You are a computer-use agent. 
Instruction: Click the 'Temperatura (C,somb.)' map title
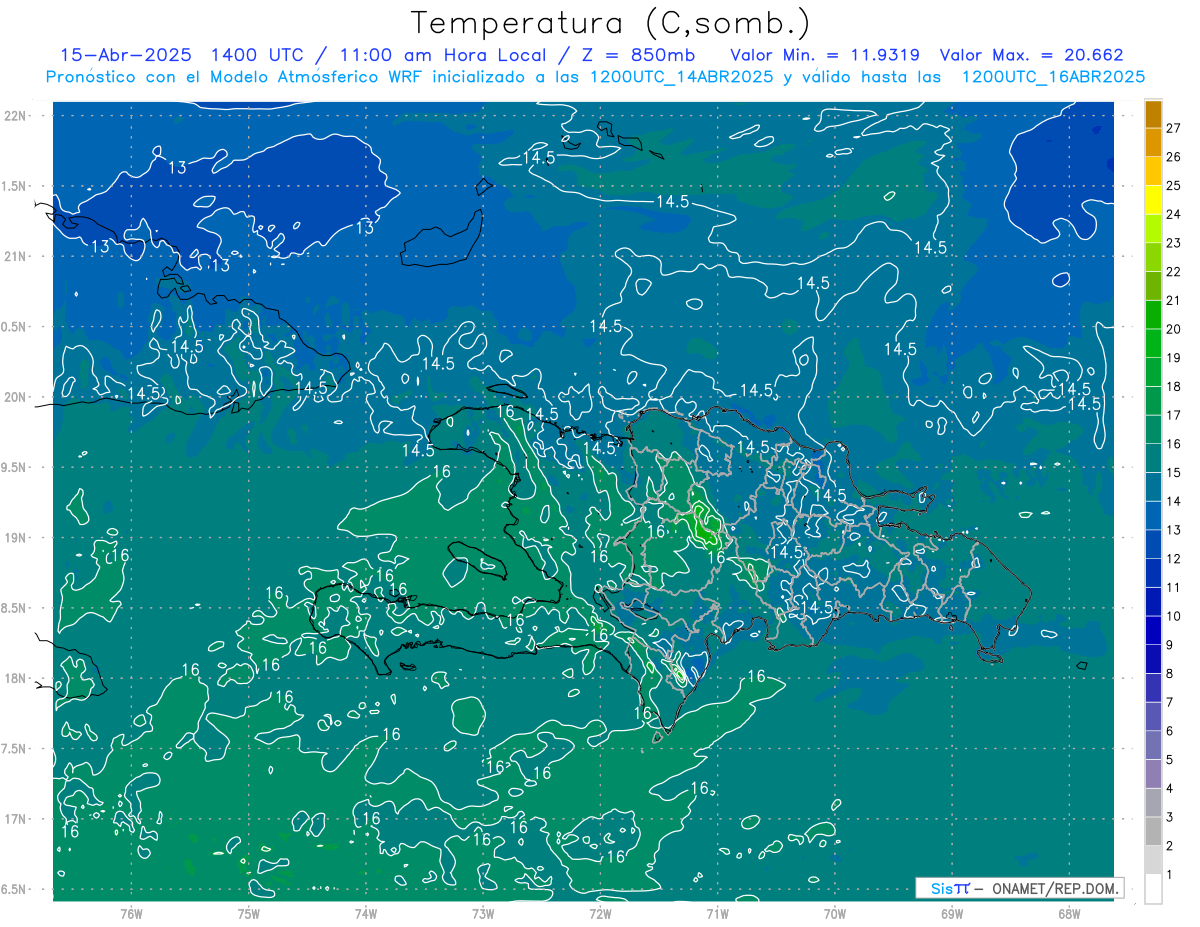click(x=611, y=23)
